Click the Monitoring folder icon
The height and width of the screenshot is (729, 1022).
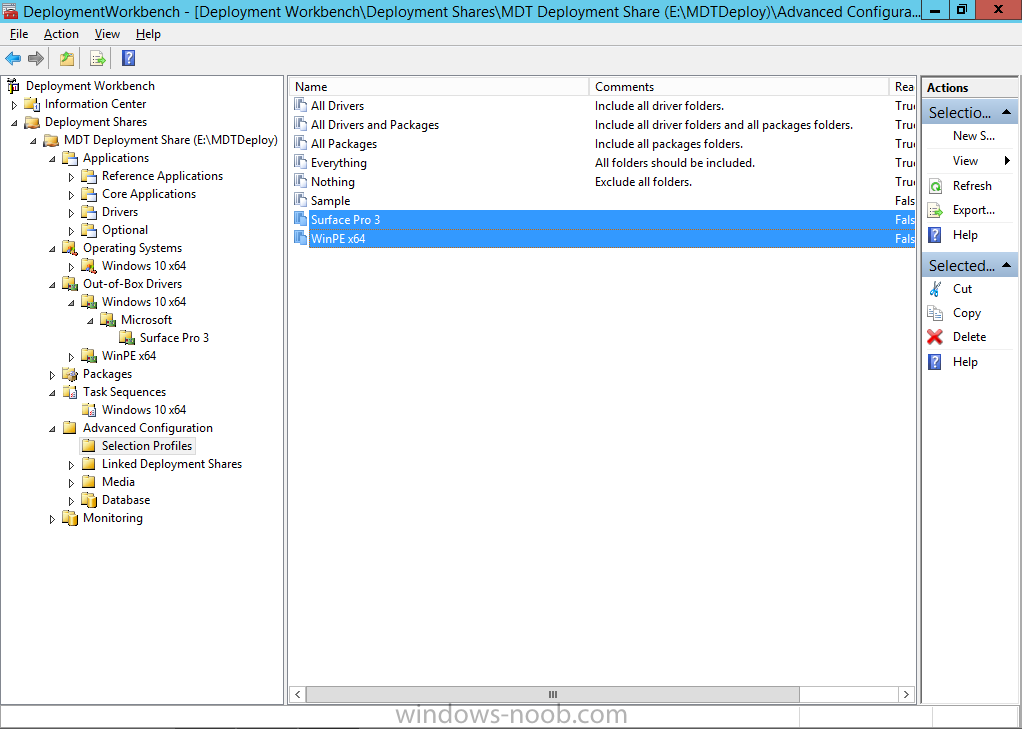(70, 518)
